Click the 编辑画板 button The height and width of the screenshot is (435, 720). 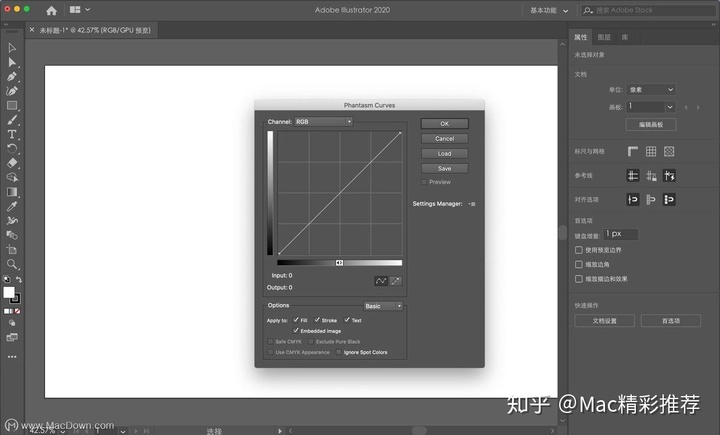coord(651,124)
